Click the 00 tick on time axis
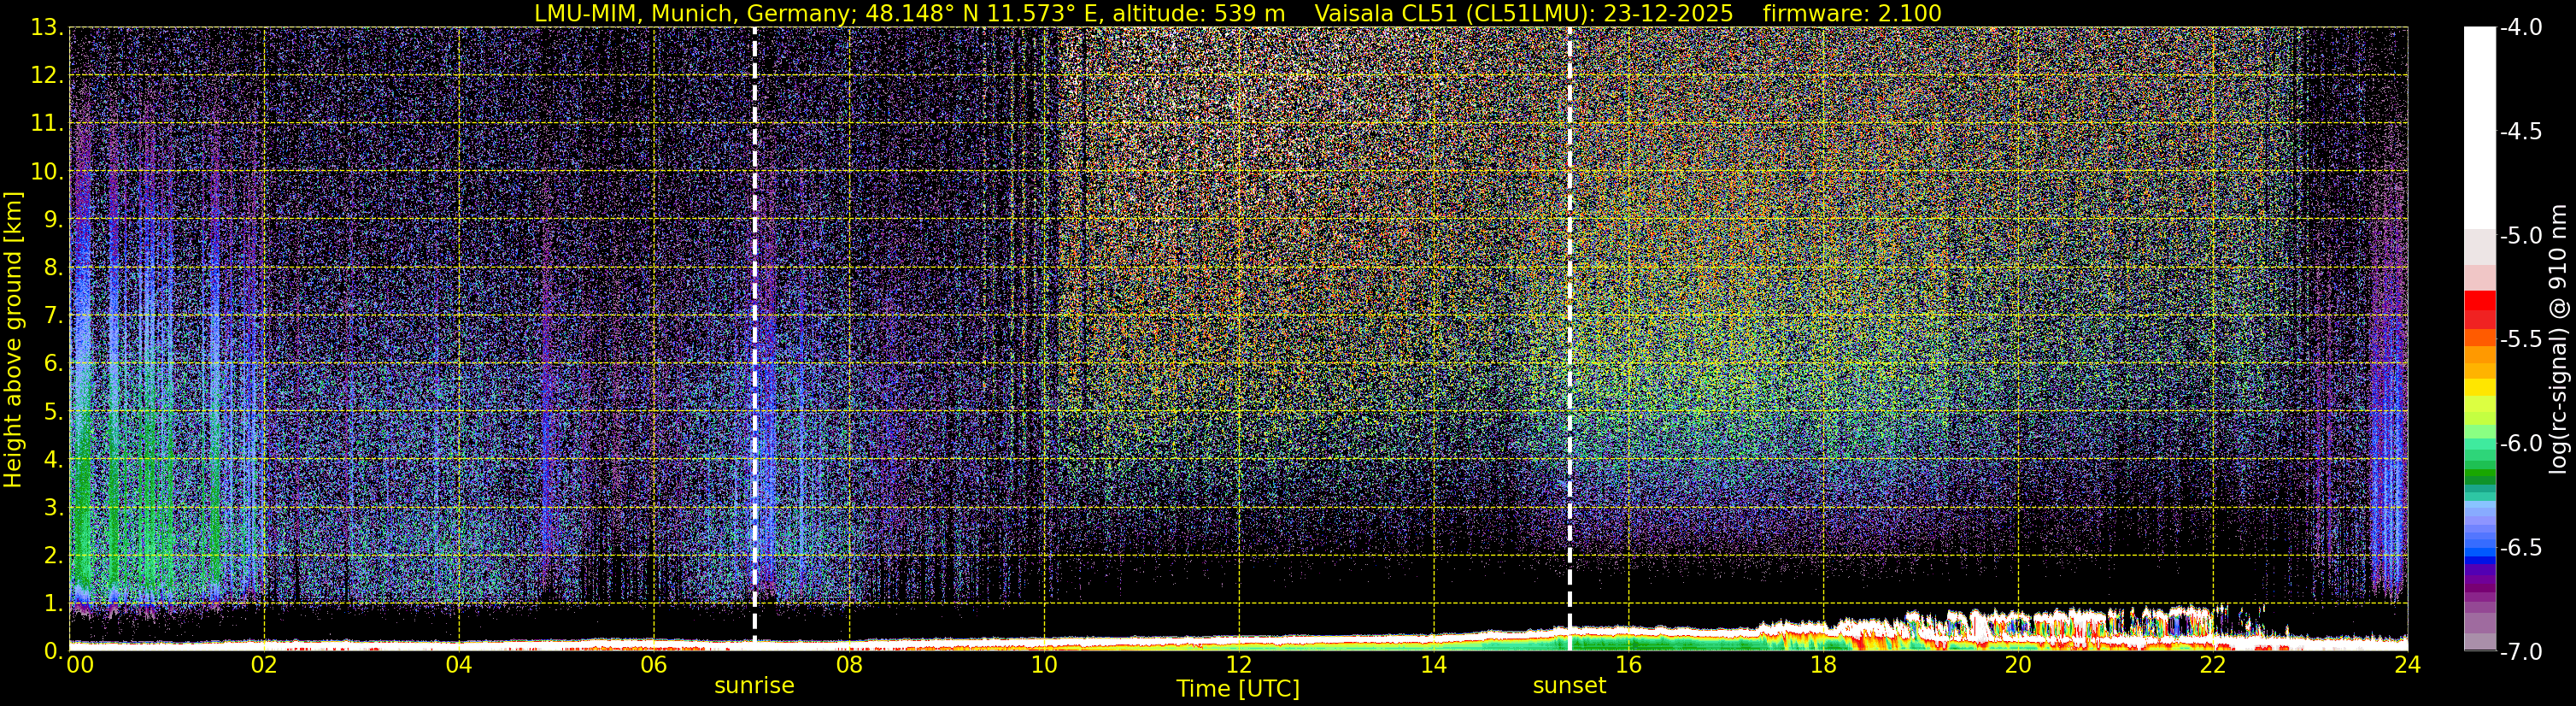 coord(79,666)
